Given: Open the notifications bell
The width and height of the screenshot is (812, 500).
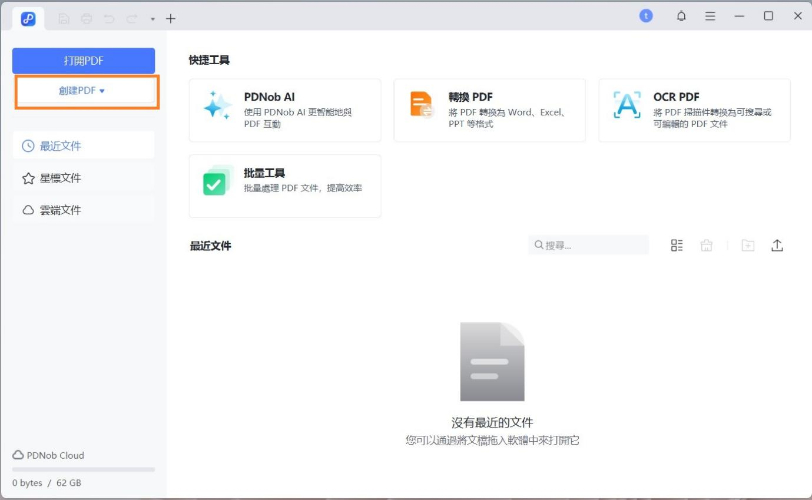Looking at the screenshot, I should (682, 16).
